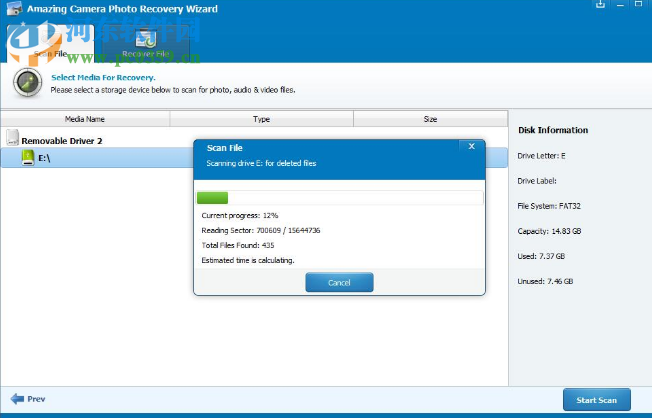Image resolution: width=652 pixels, height=418 pixels.
Task: Click the blue Prev arrow icon
Action: [17, 399]
